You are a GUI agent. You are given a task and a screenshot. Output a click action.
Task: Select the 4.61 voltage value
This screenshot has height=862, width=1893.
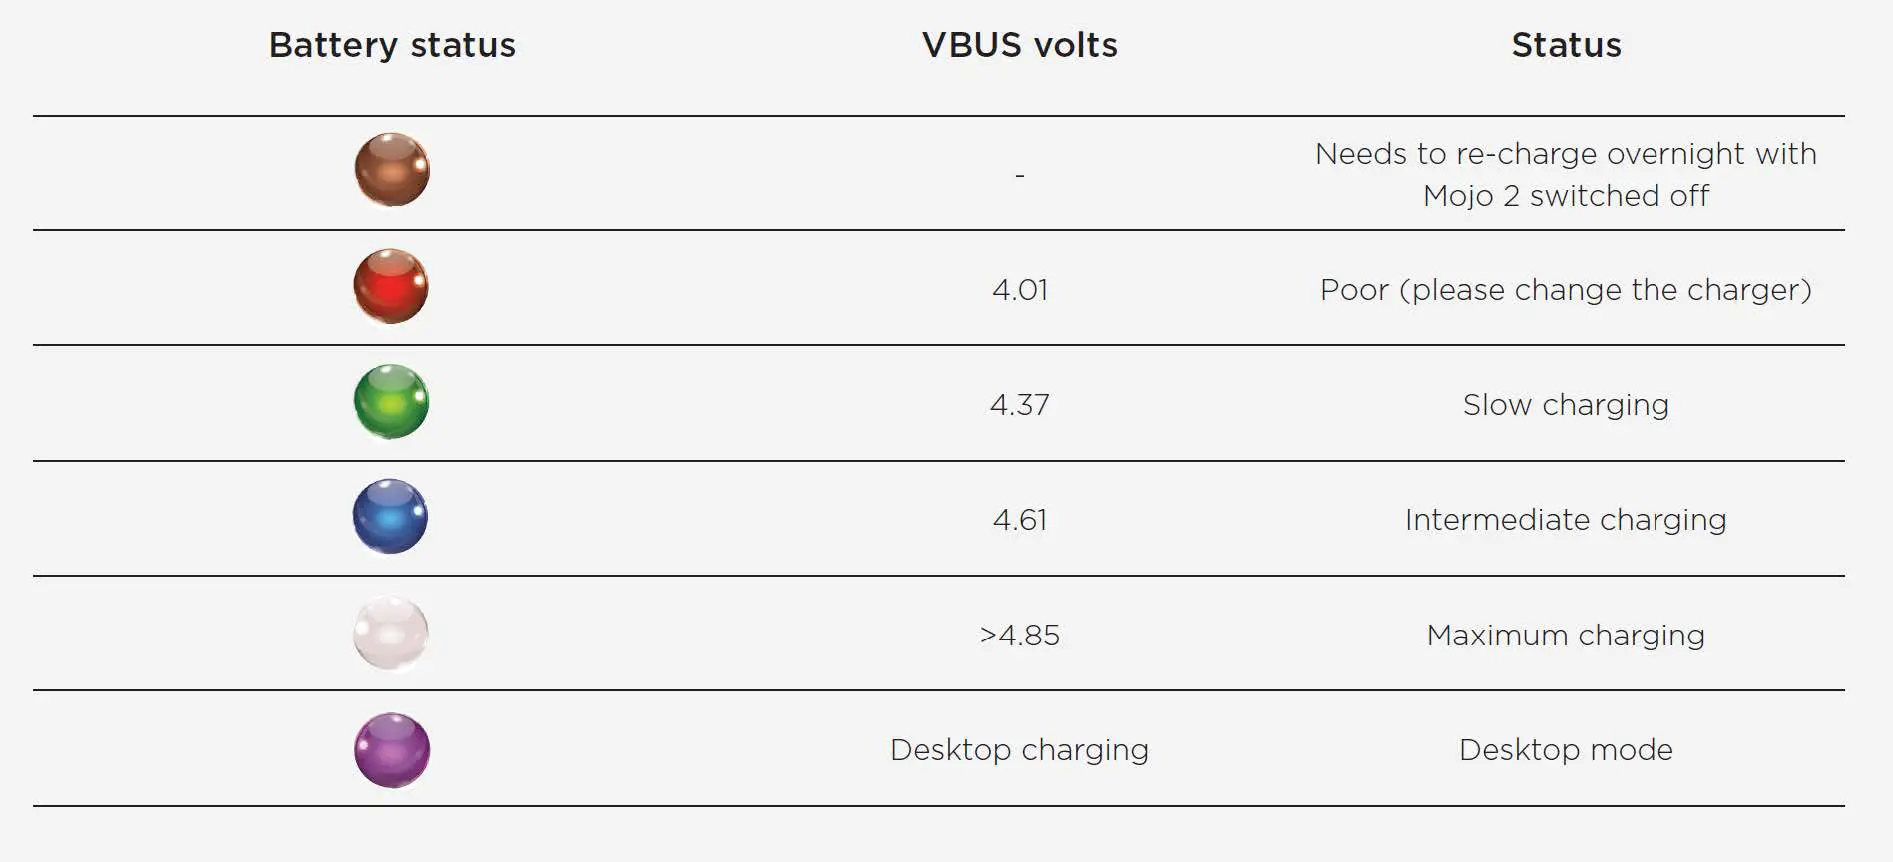coord(1020,520)
